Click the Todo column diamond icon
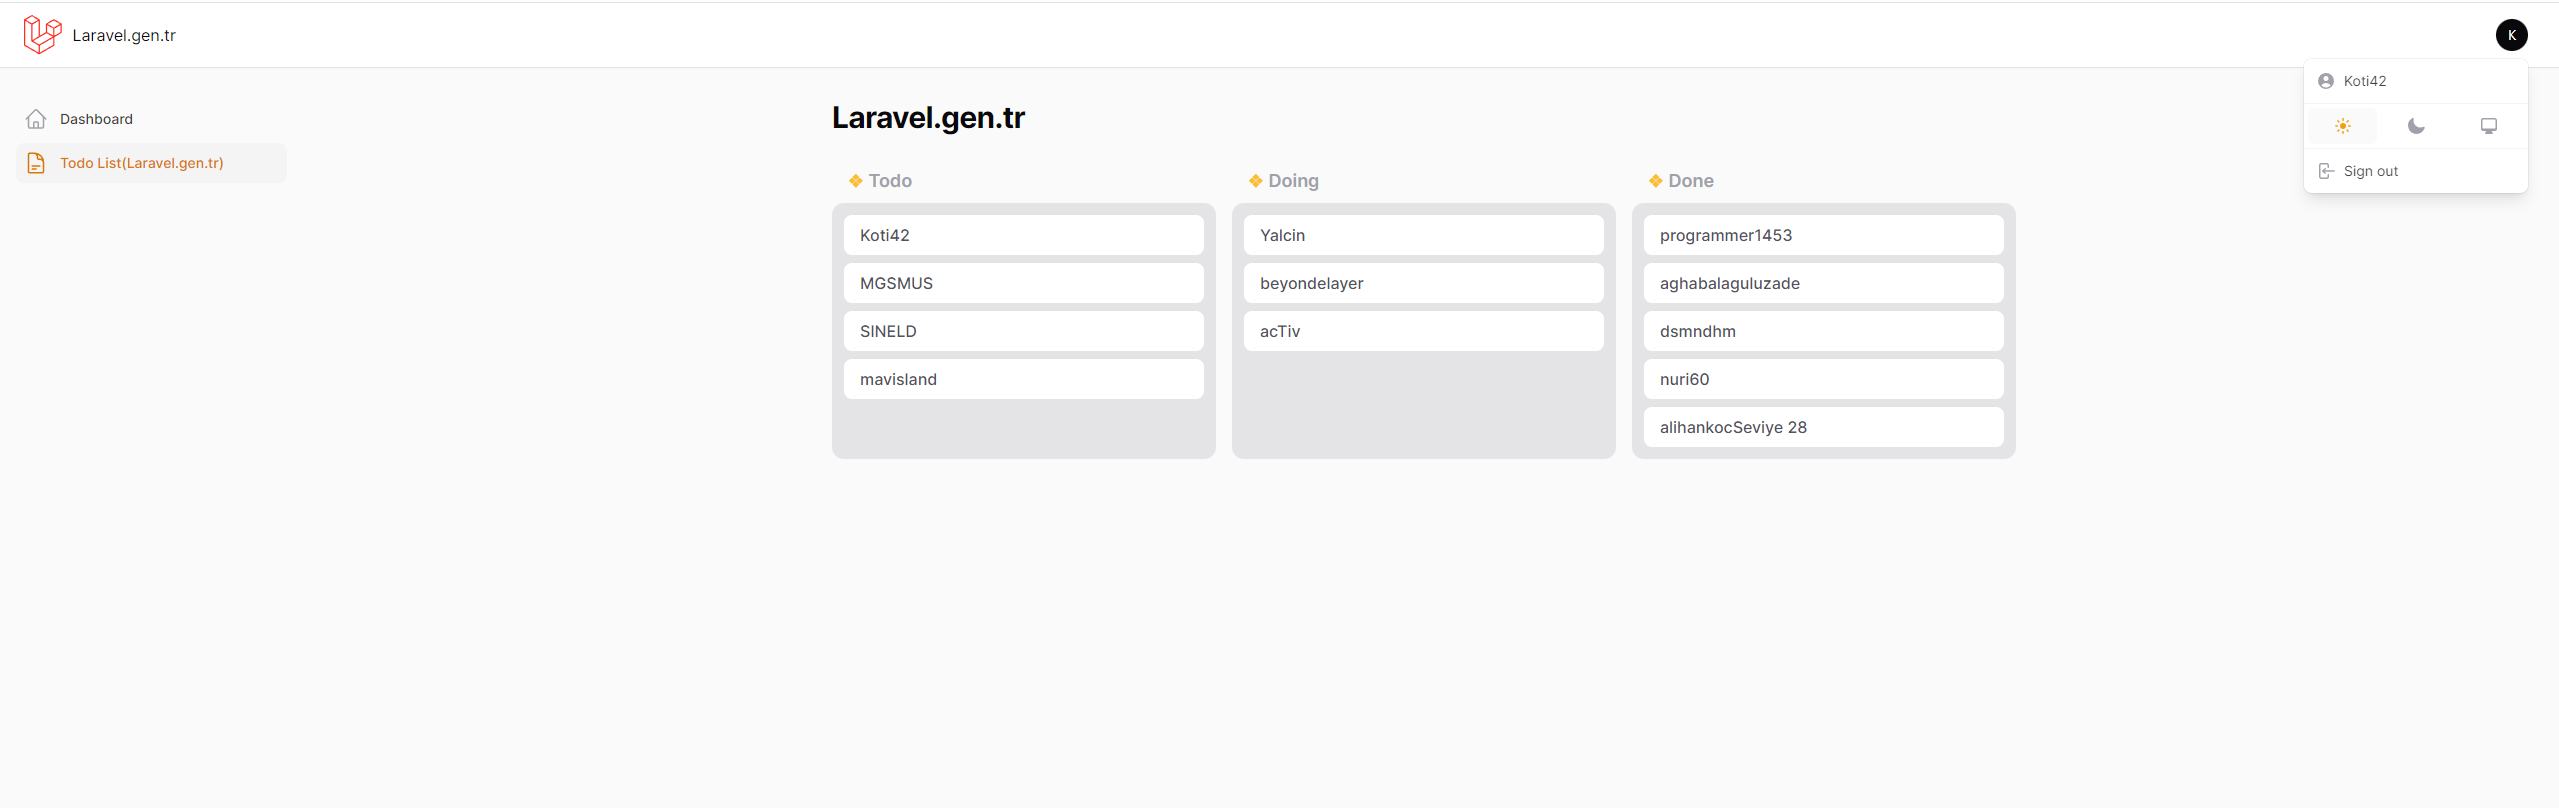 pyautogui.click(x=856, y=181)
